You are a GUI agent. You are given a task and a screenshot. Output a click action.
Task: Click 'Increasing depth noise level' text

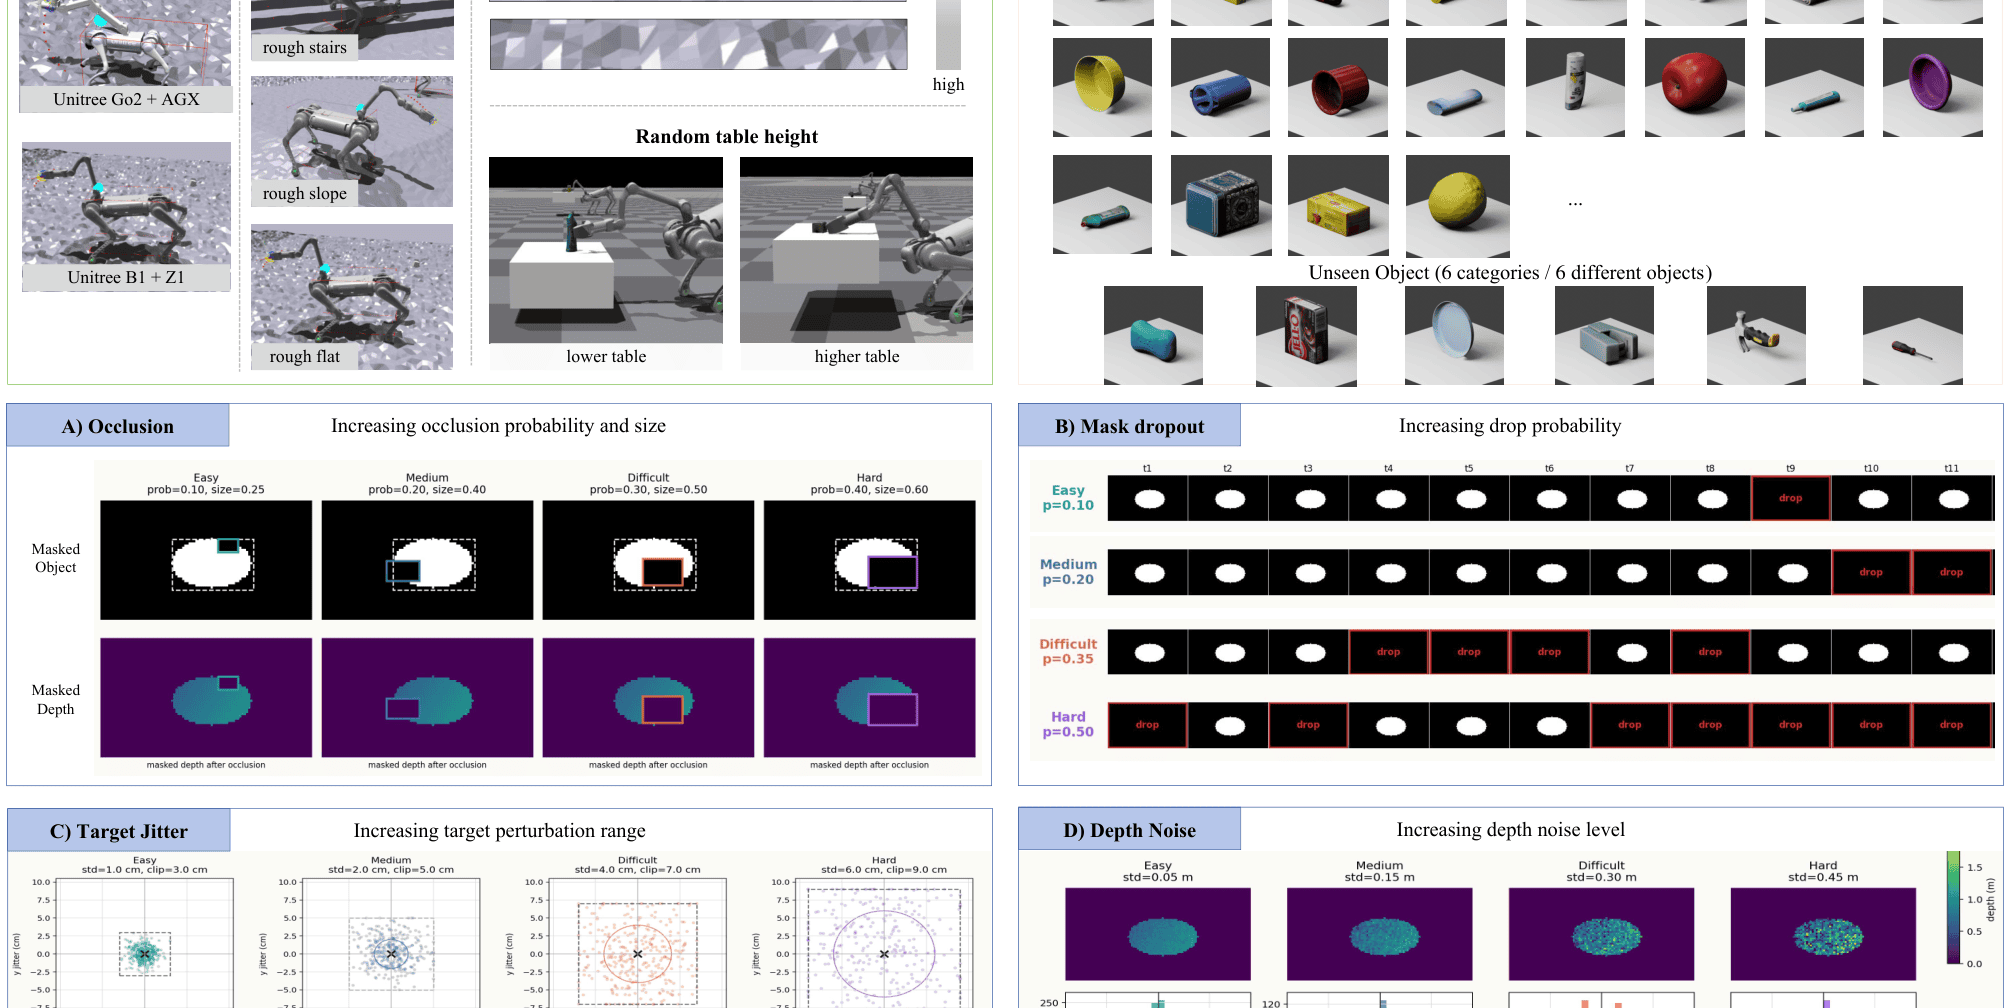coord(1510,830)
